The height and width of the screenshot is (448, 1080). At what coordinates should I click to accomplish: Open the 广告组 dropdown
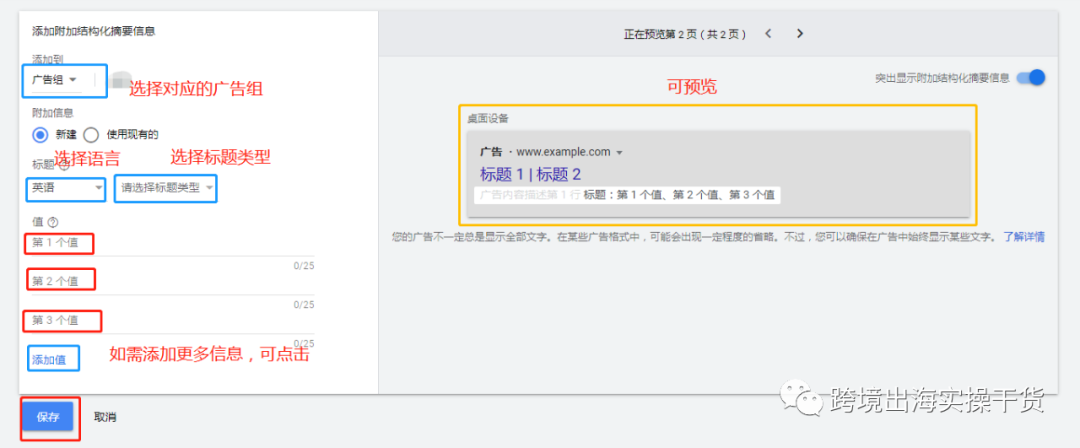pos(55,80)
